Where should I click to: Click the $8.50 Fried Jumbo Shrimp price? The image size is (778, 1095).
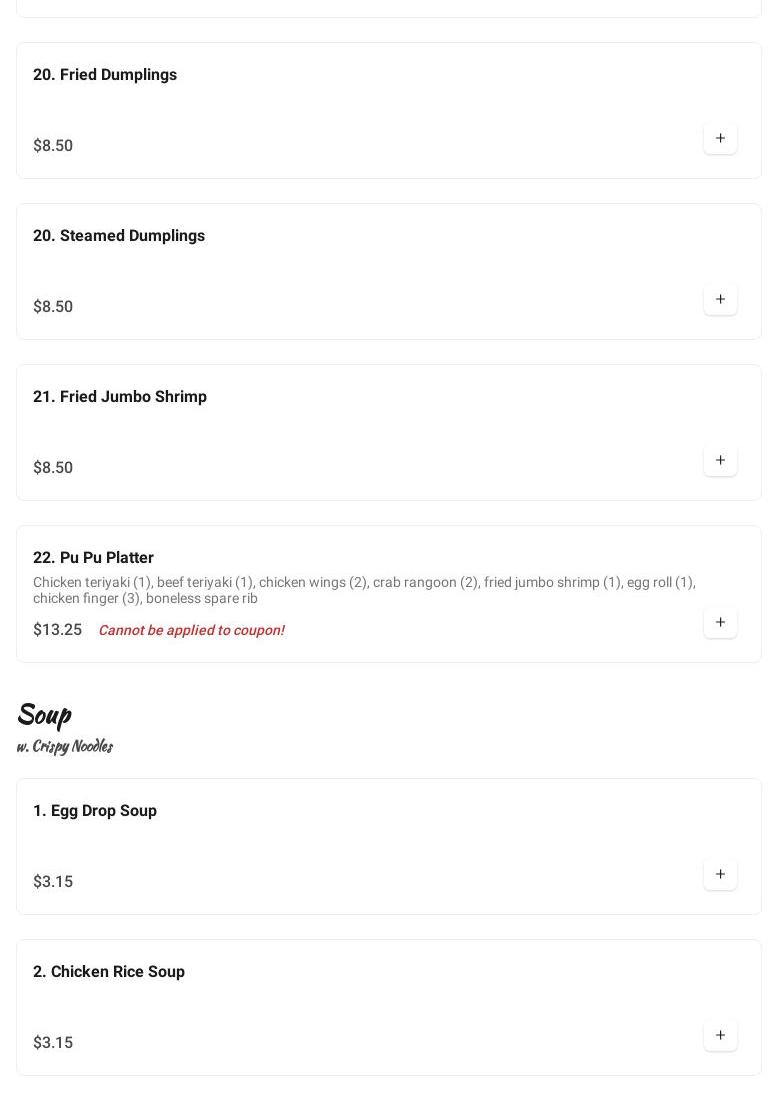pyautogui.click(x=53, y=468)
